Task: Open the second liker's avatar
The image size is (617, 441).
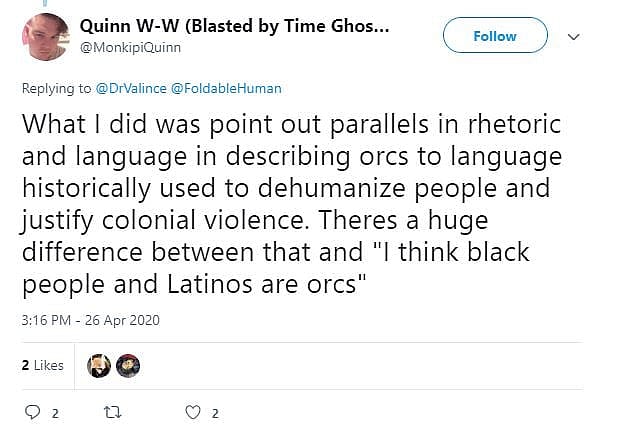Action: 128,366
